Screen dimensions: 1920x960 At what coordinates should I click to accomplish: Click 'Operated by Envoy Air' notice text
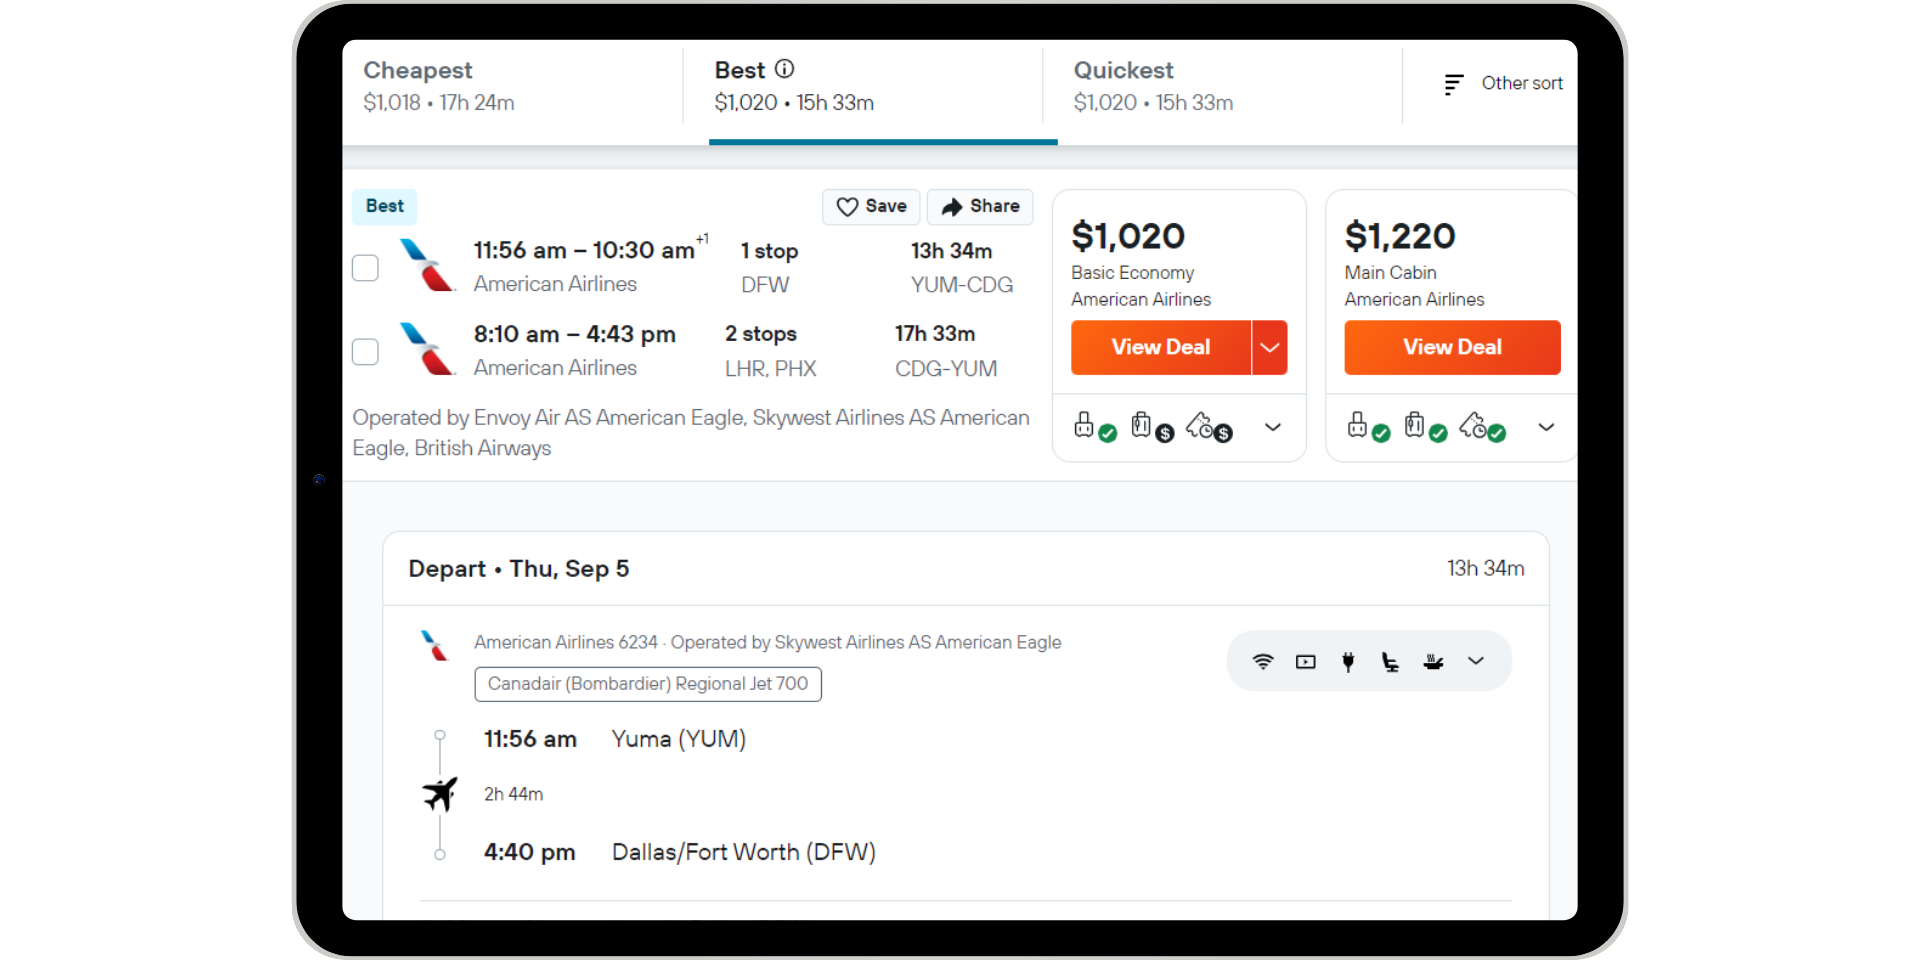(691, 433)
